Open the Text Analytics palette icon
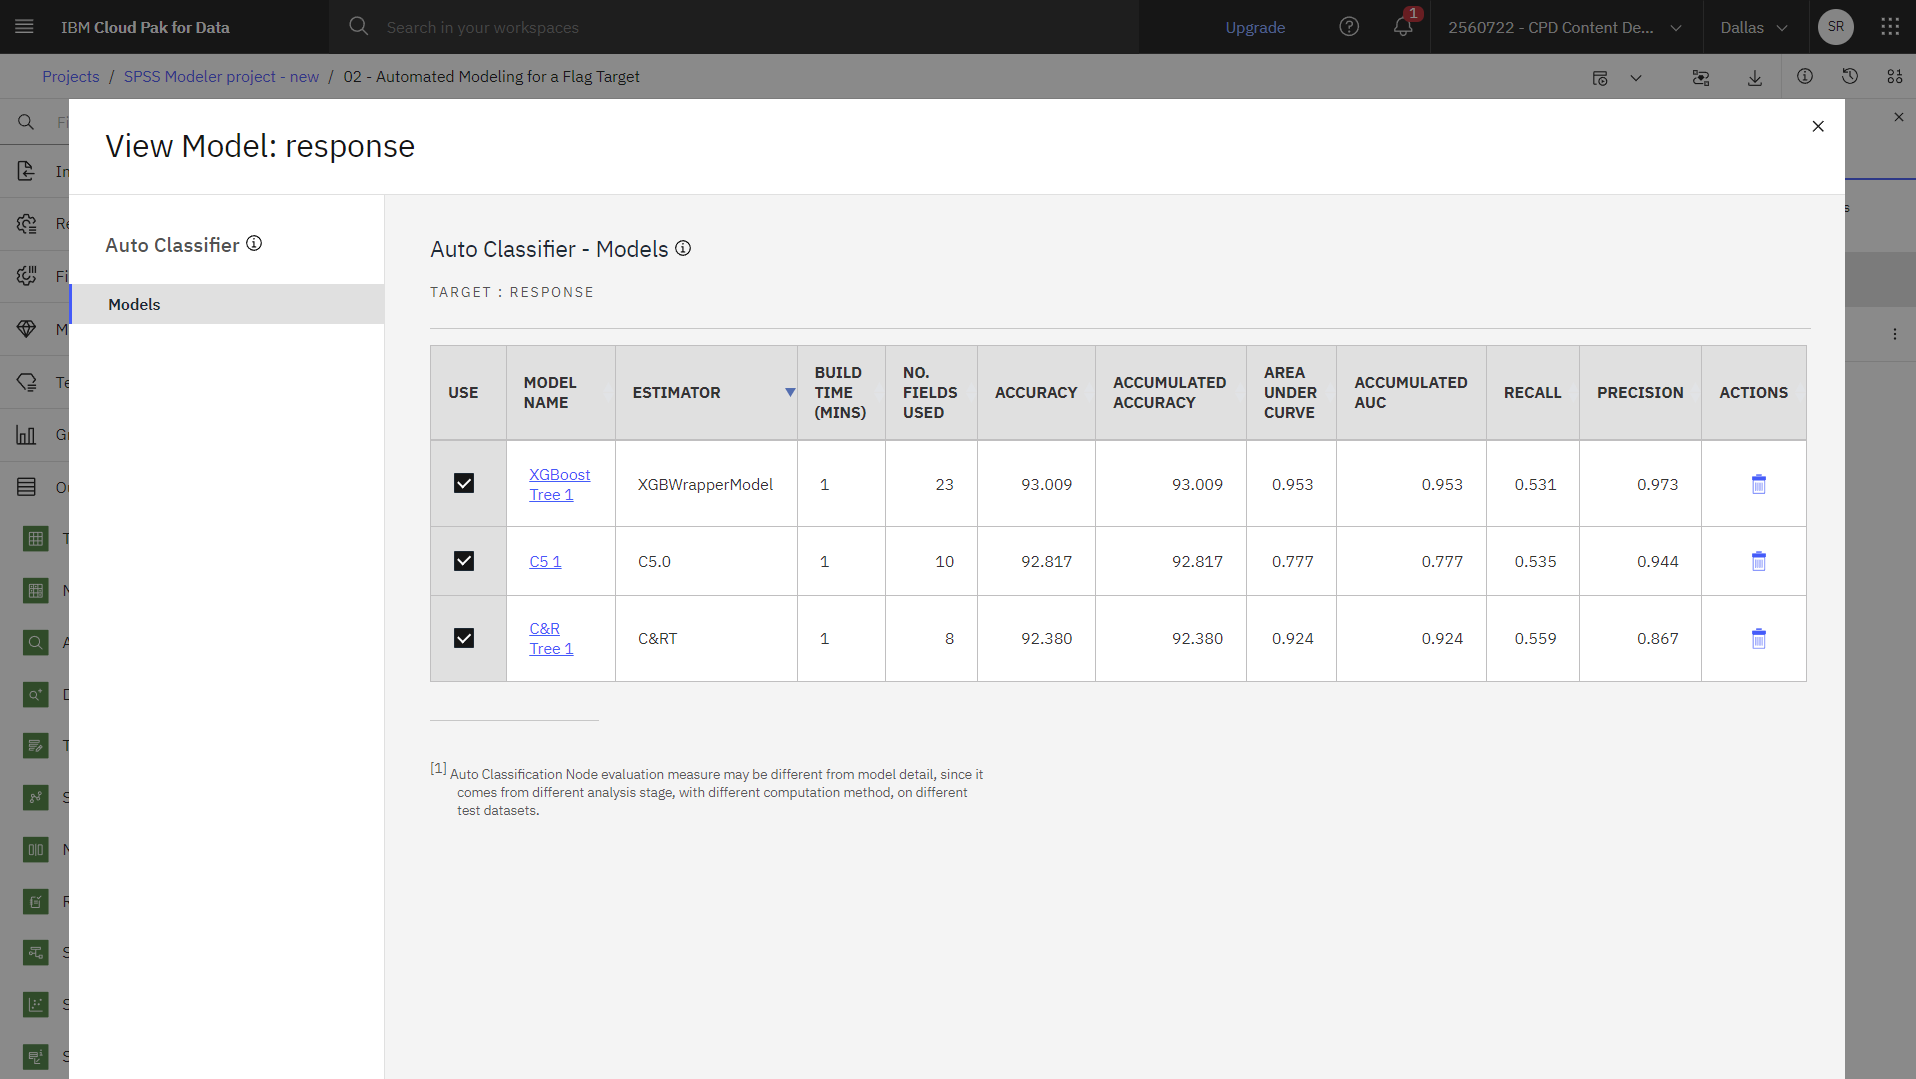The image size is (1916, 1079). pos(27,382)
